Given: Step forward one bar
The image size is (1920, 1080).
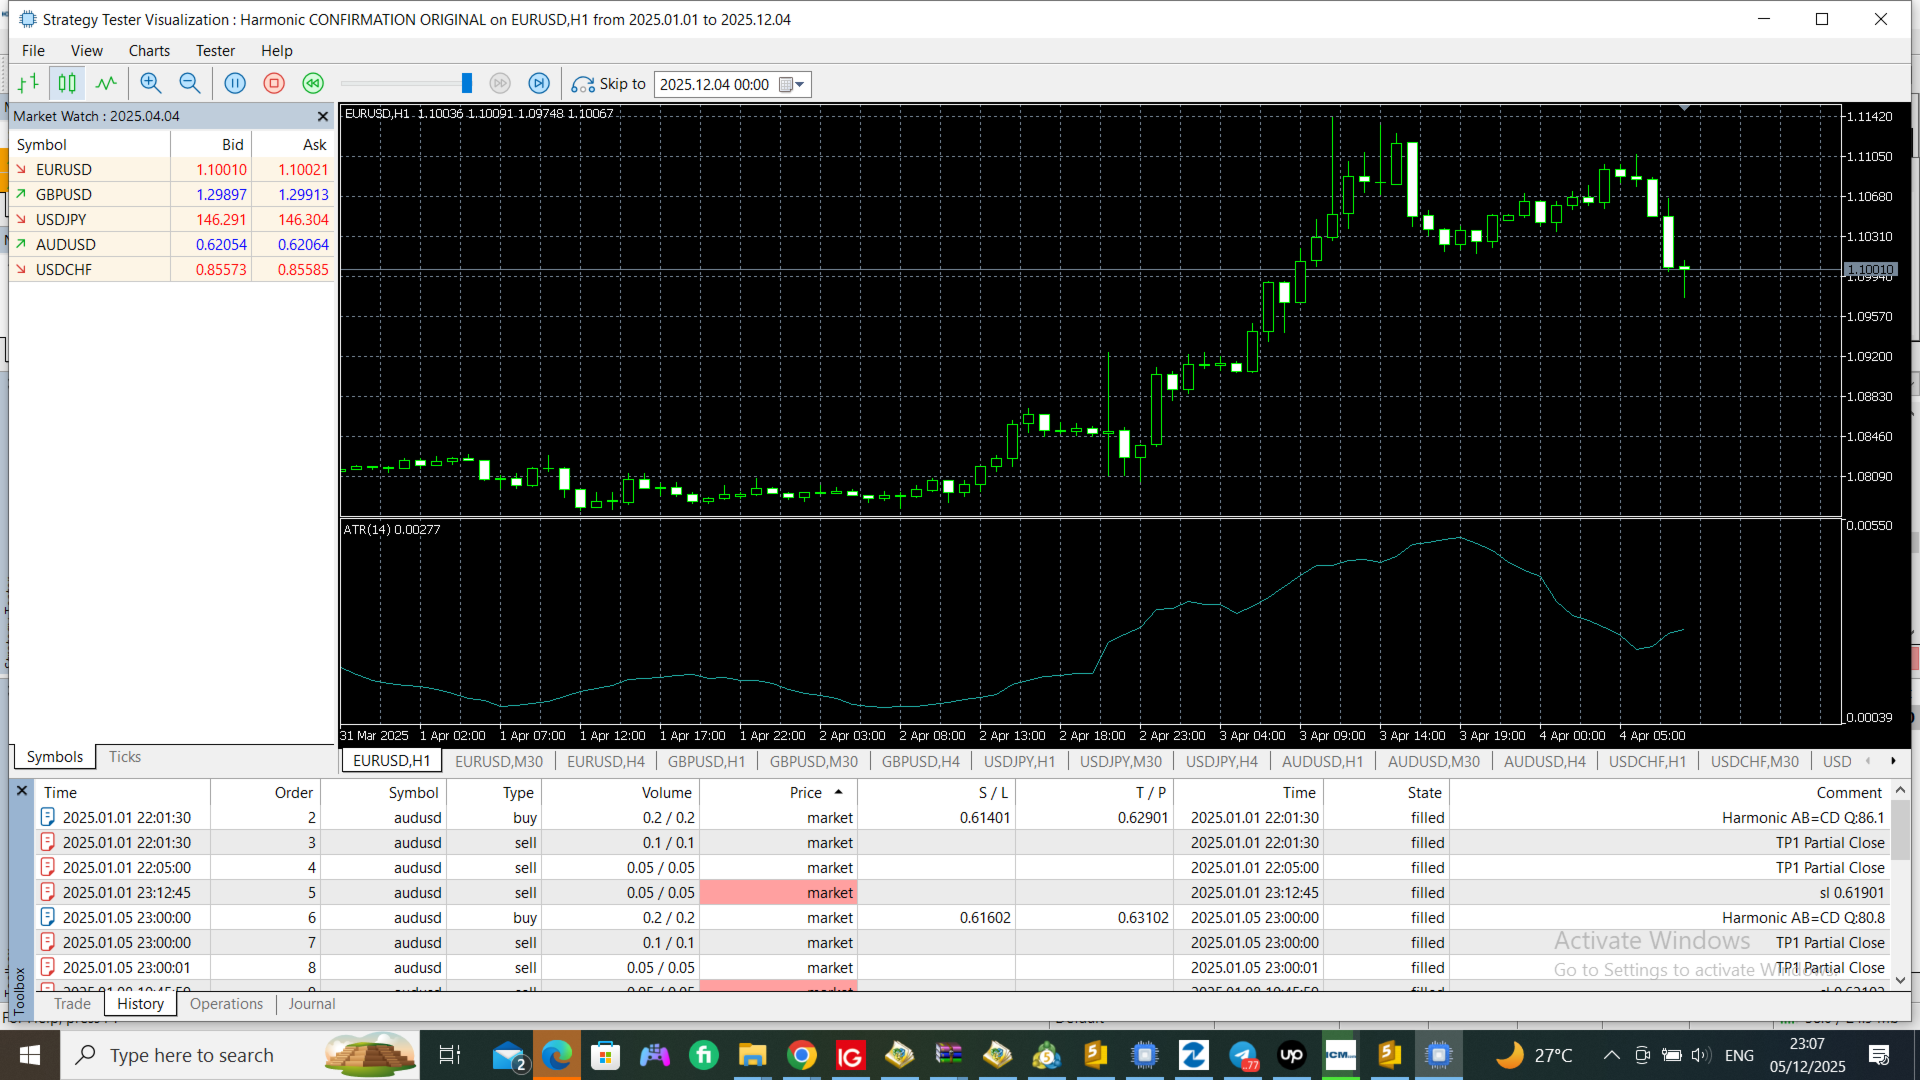Looking at the screenshot, I should [x=539, y=84].
